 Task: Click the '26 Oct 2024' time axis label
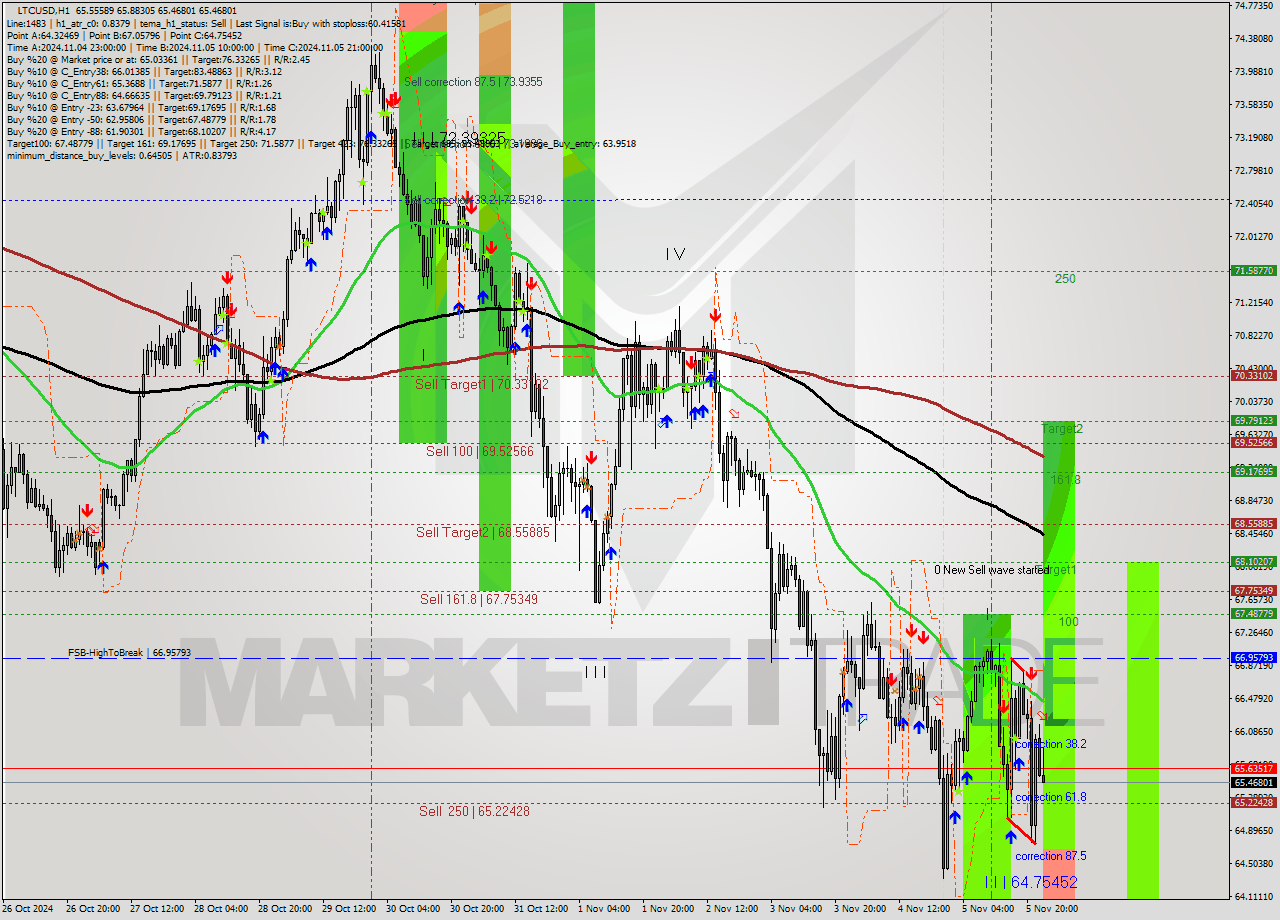(x=30, y=909)
